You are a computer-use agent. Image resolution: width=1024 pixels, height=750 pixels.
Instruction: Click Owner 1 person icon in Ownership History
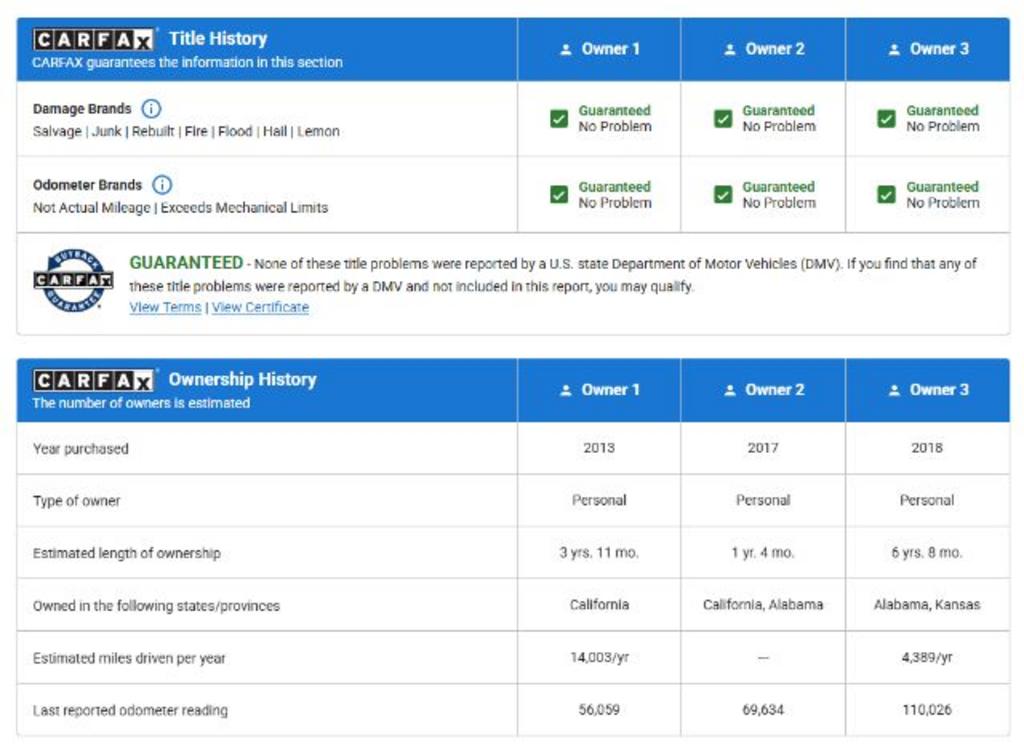(x=566, y=391)
